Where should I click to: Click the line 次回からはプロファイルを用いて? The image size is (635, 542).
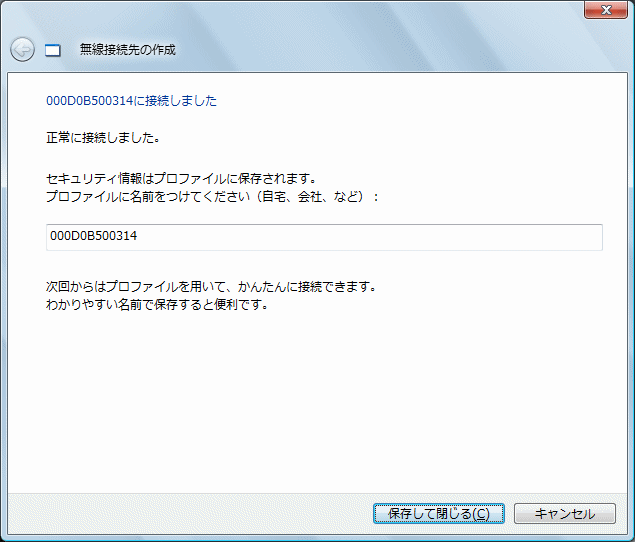pos(212,287)
